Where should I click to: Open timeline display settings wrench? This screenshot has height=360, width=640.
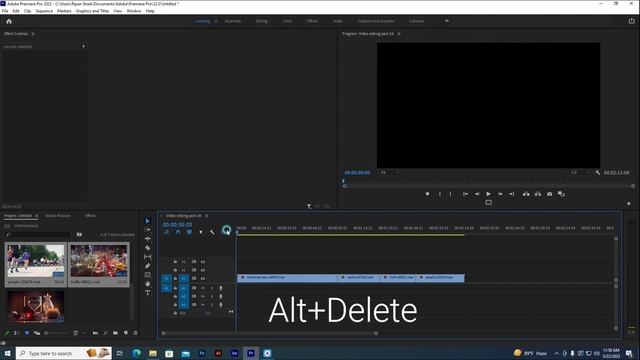(212, 232)
